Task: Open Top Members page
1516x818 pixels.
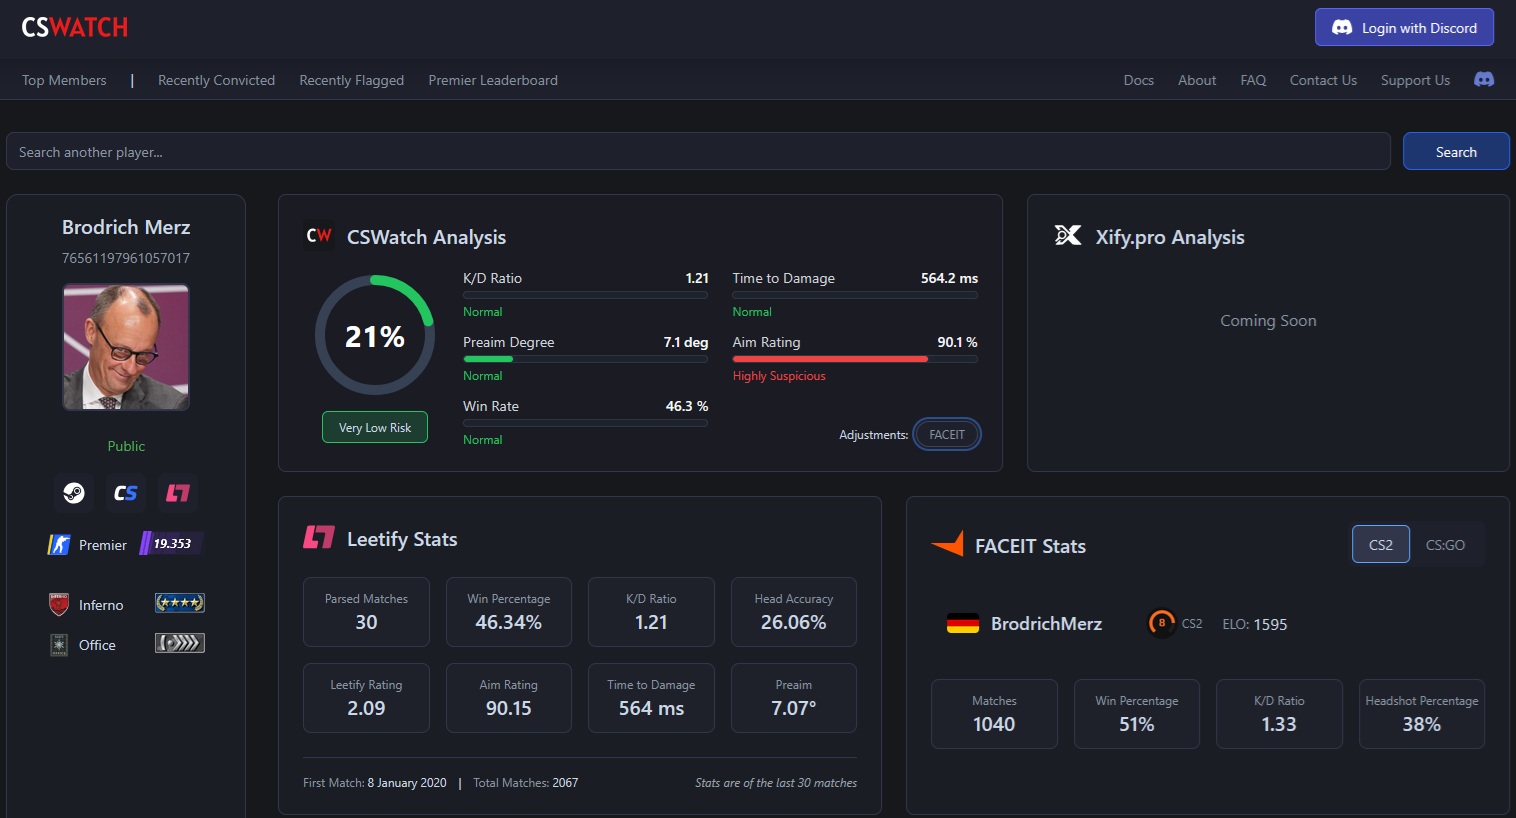Action: tap(64, 80)
